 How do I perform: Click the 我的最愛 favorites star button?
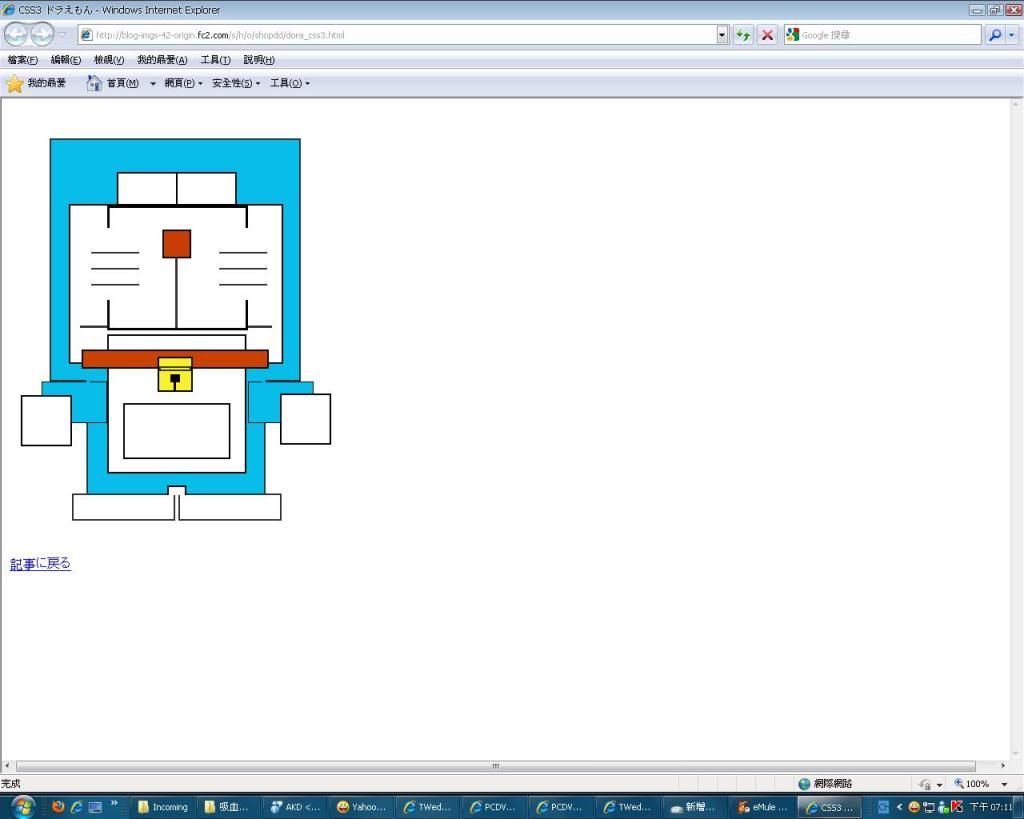(x=36, y=84)
